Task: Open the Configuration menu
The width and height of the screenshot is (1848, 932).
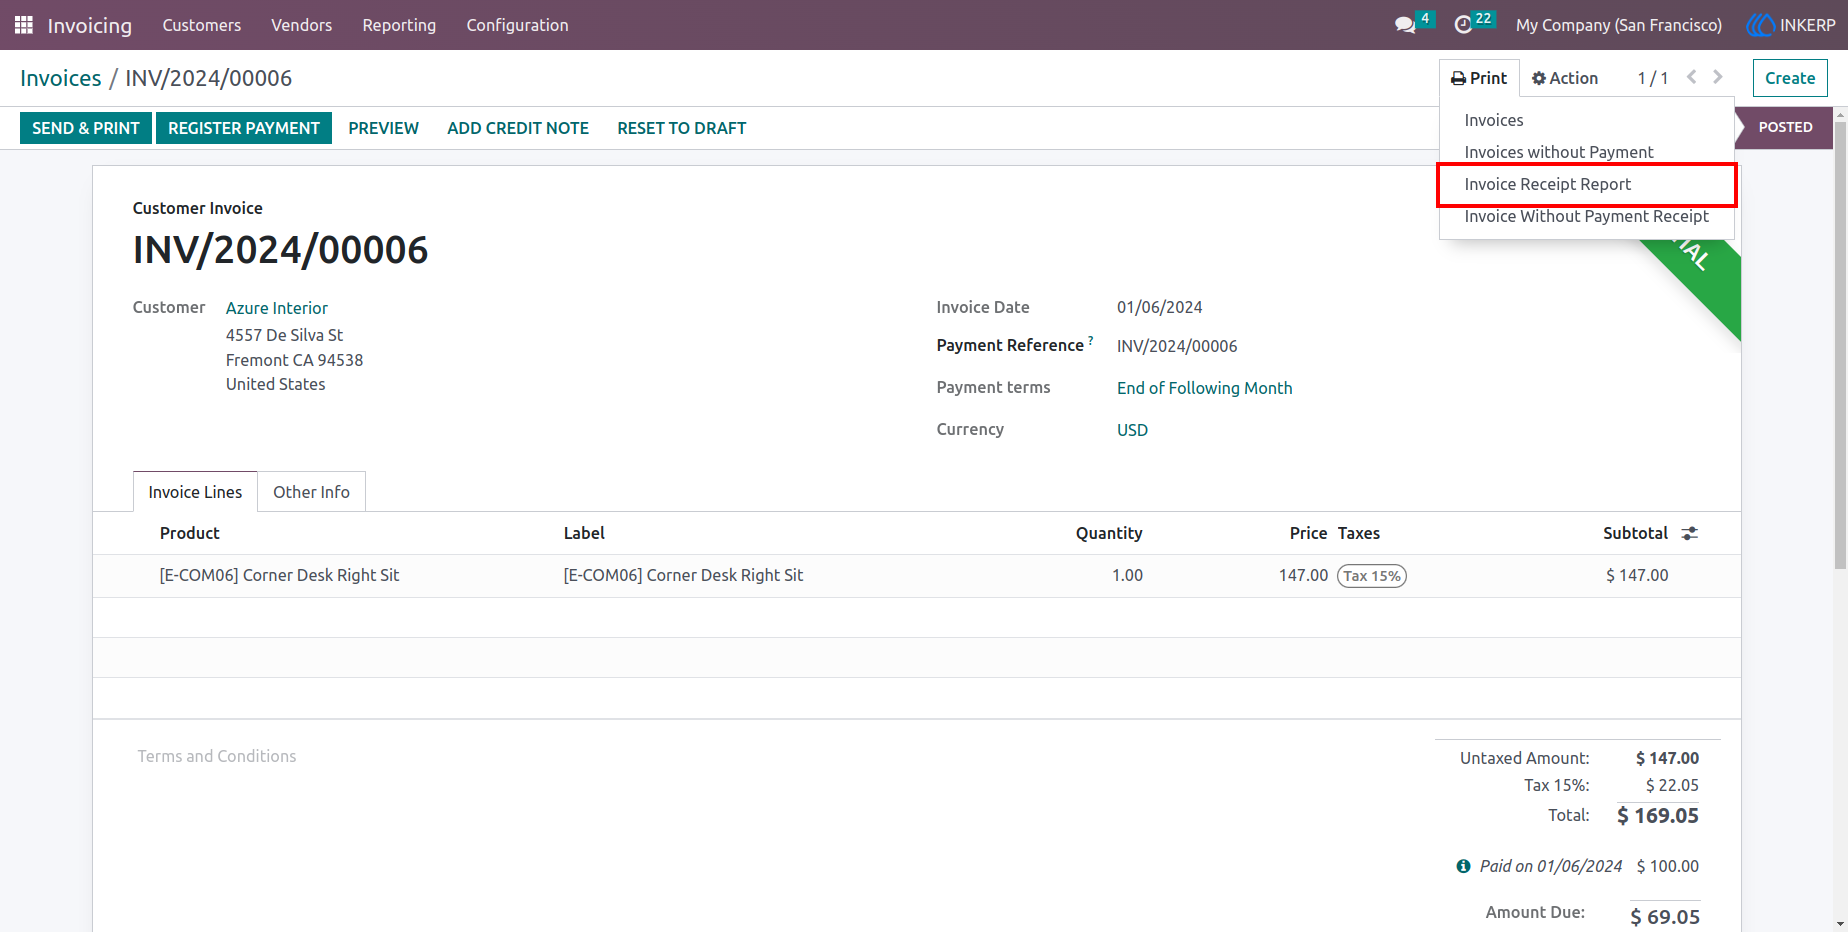Action: coord(517,25)
